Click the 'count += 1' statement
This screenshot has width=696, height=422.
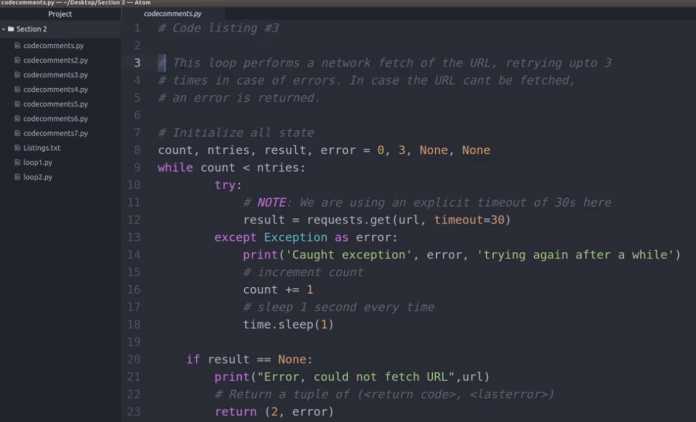(278, 290)
